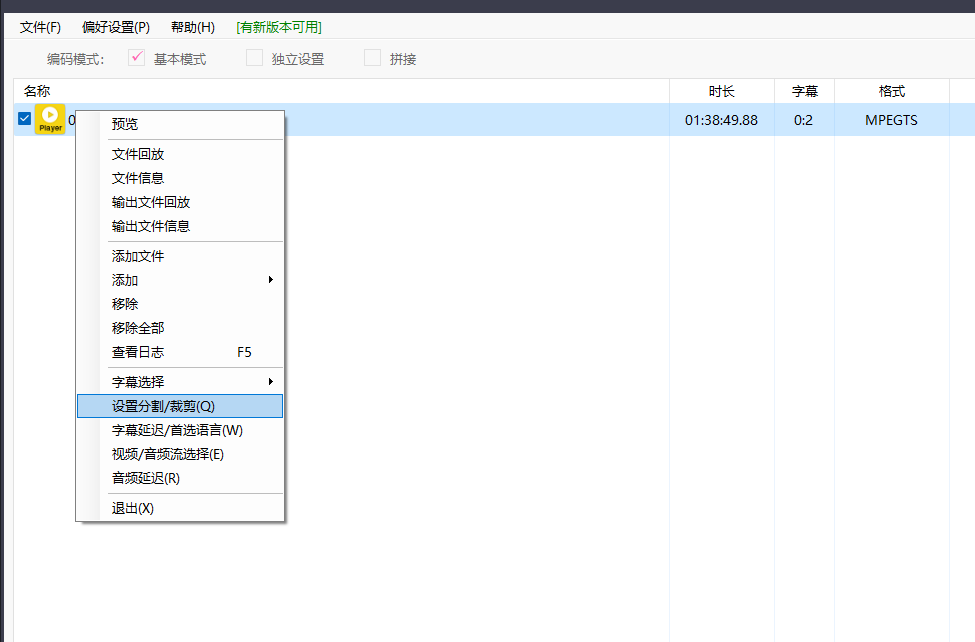Click 移除全部 in the context menu
Screen dimensions: 975x642
coord(180,328)
